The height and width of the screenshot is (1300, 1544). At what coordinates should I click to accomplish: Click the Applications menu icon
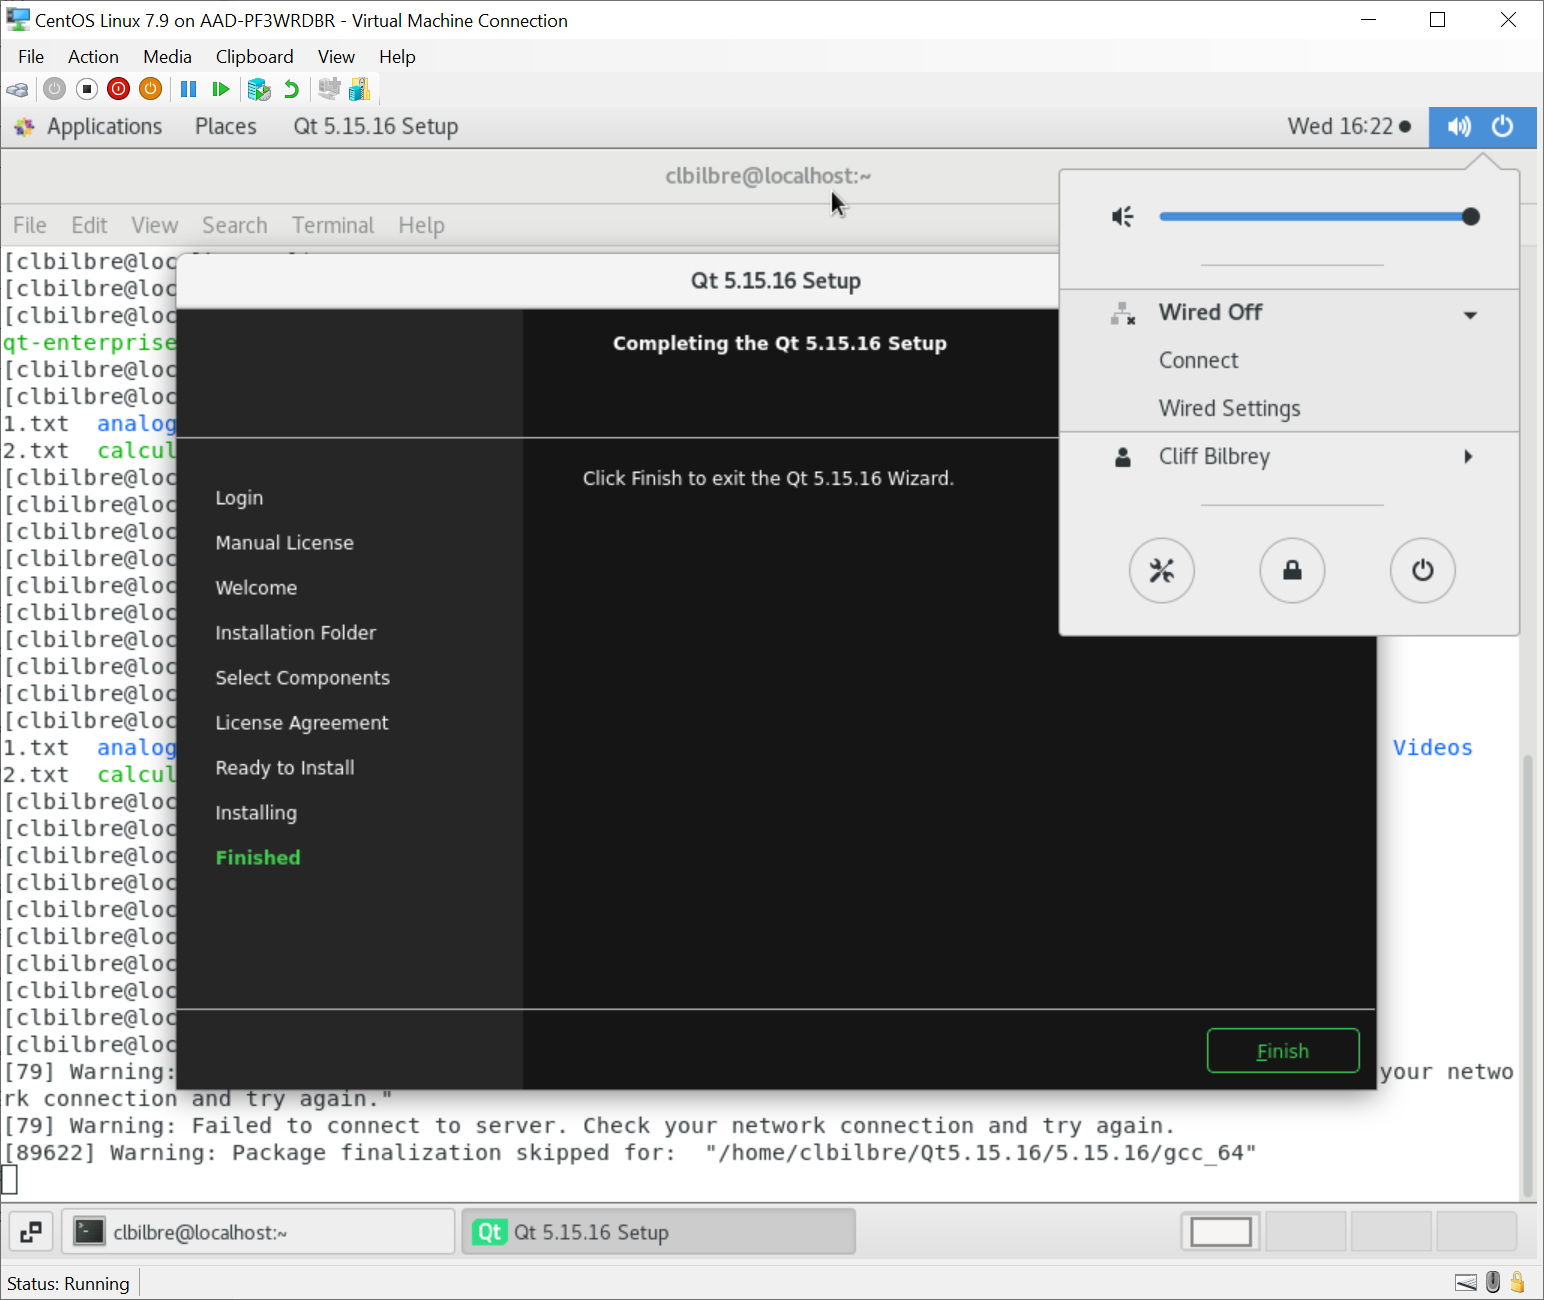pos(25,127)
